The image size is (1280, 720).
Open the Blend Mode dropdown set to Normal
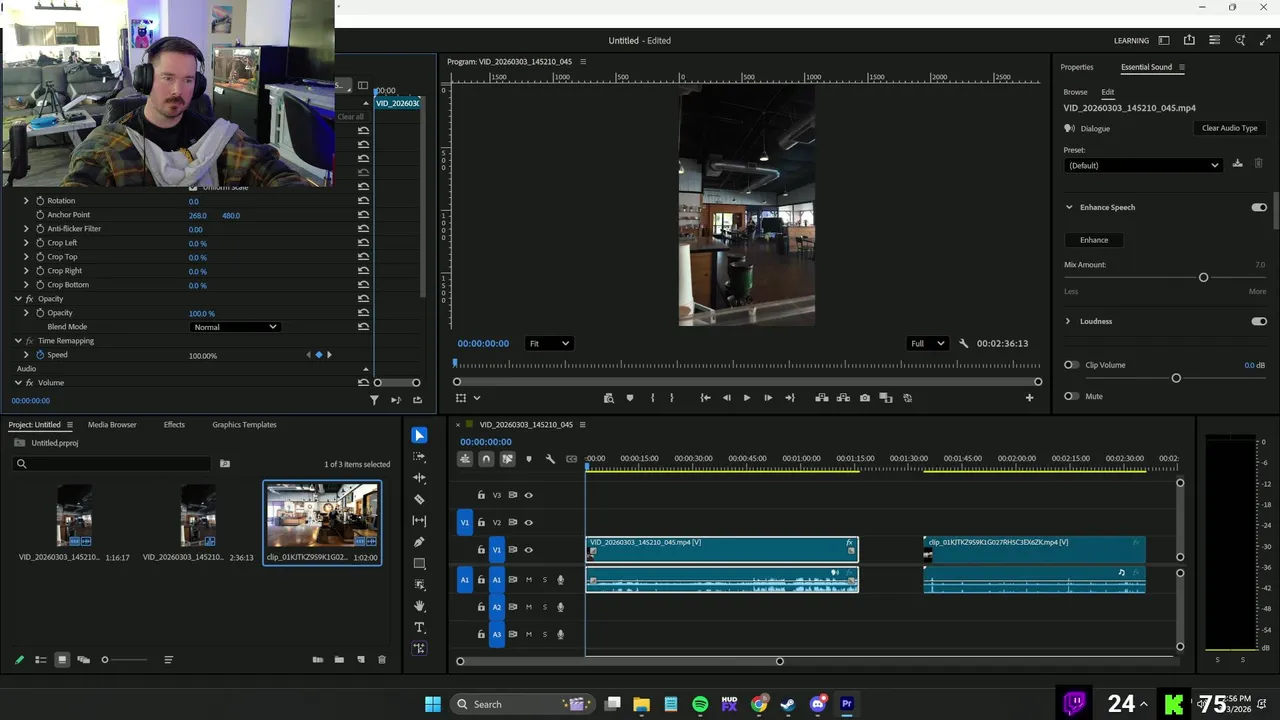coord(235,327)
